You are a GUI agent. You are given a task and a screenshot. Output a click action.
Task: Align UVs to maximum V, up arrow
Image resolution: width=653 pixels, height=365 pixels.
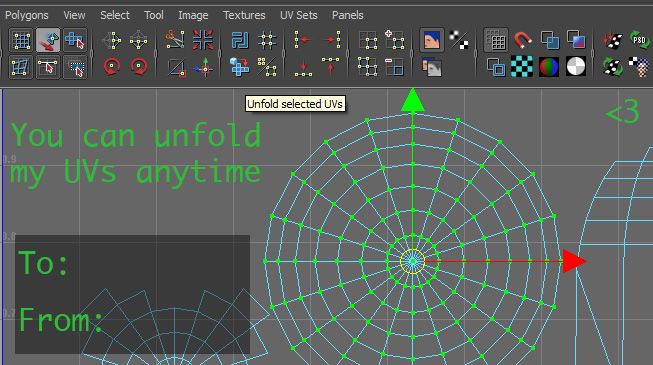tap(330, 67)
